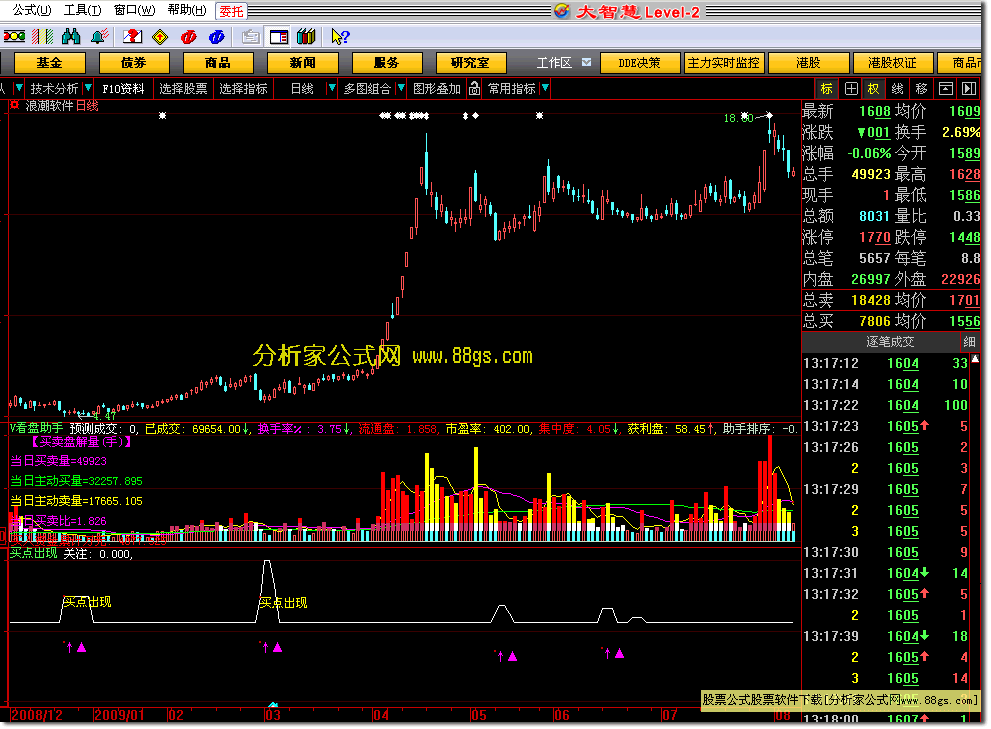Click the 港股 button

808,63
